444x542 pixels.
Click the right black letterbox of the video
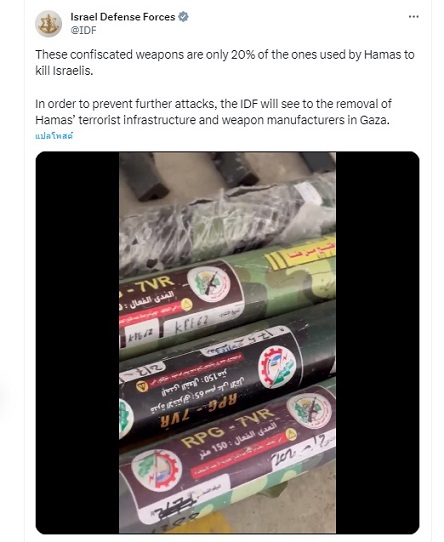377,343
